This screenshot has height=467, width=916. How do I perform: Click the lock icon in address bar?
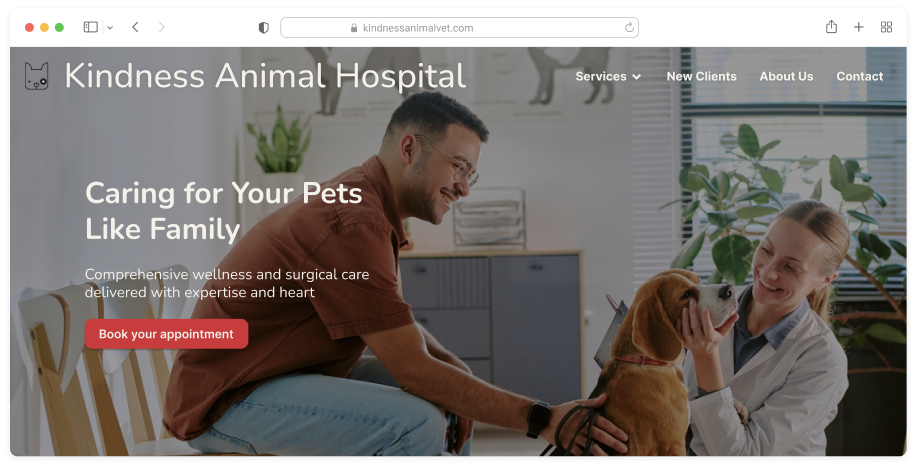(354, 28)
